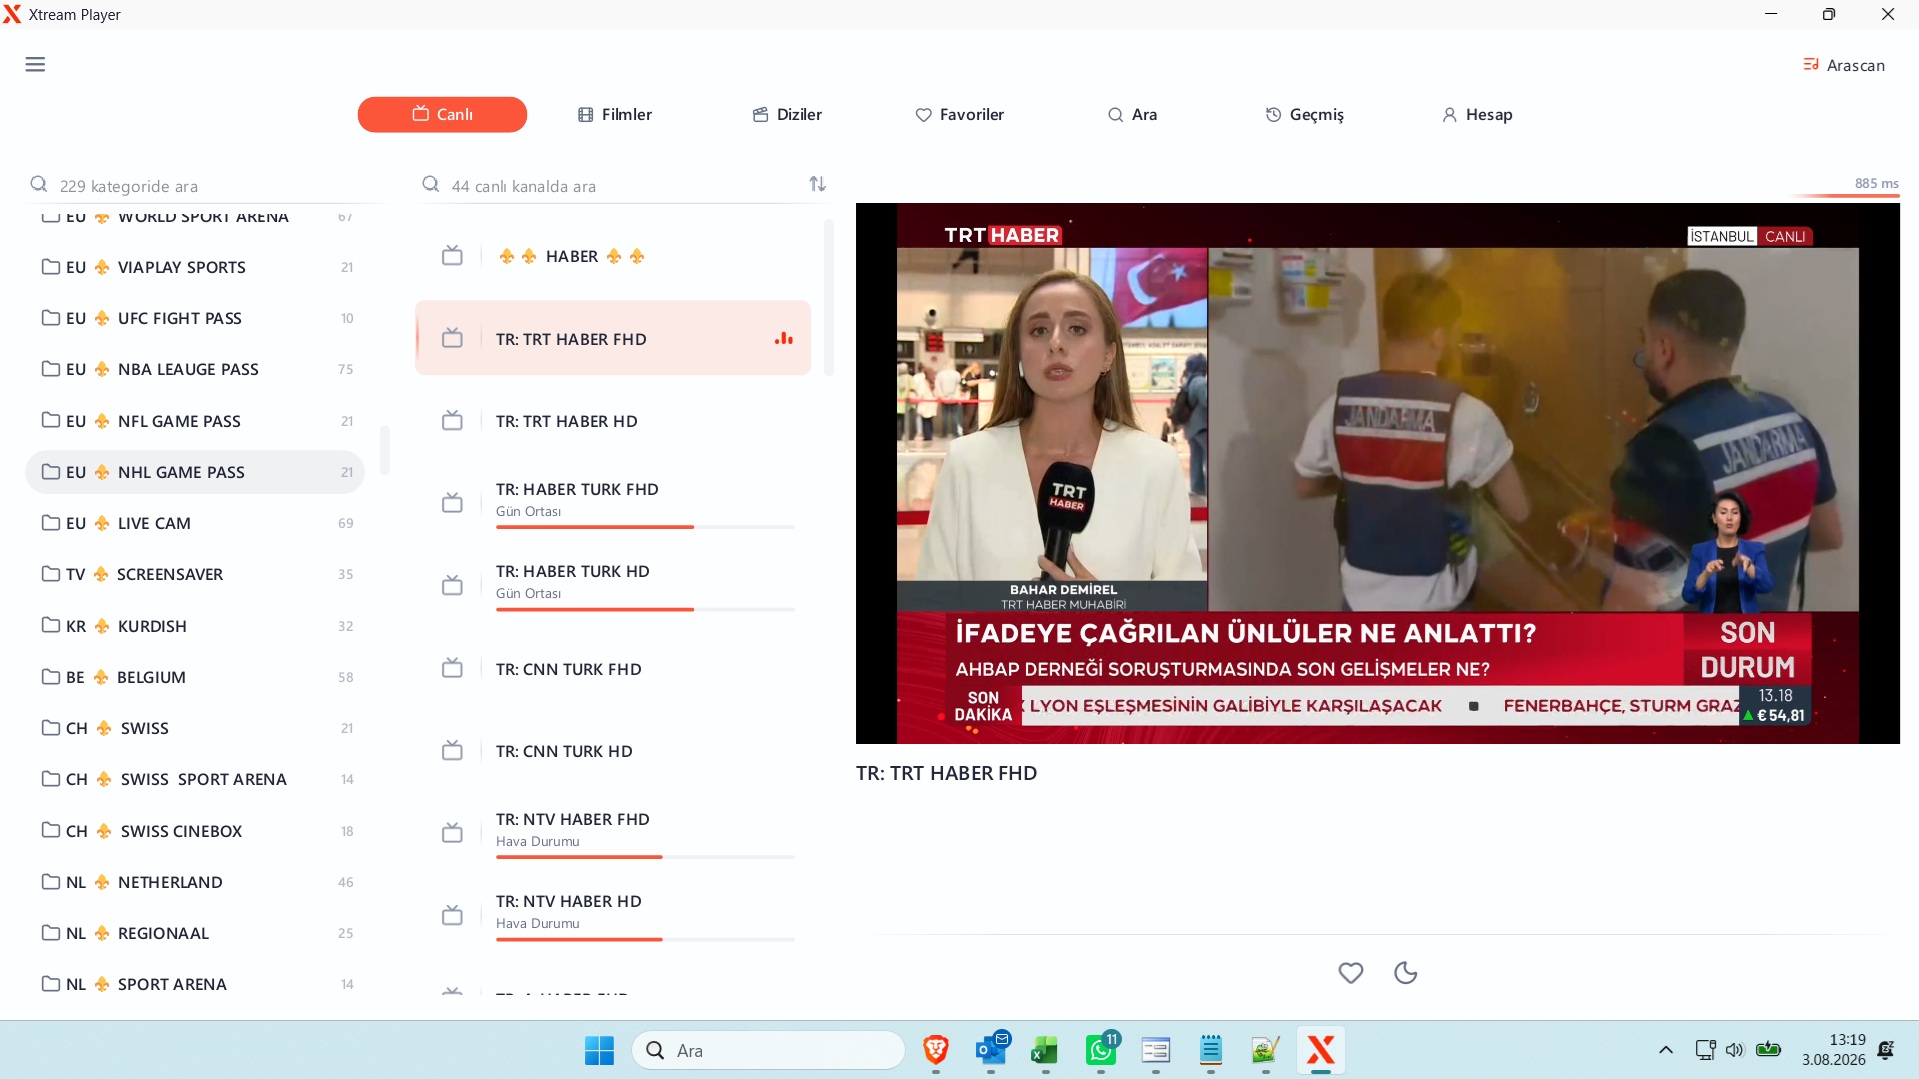Image resolution: width=1919 pixels, height=1079 pixels.
Task: Switch to the Diziler tab
Action: tap(788, 114)
